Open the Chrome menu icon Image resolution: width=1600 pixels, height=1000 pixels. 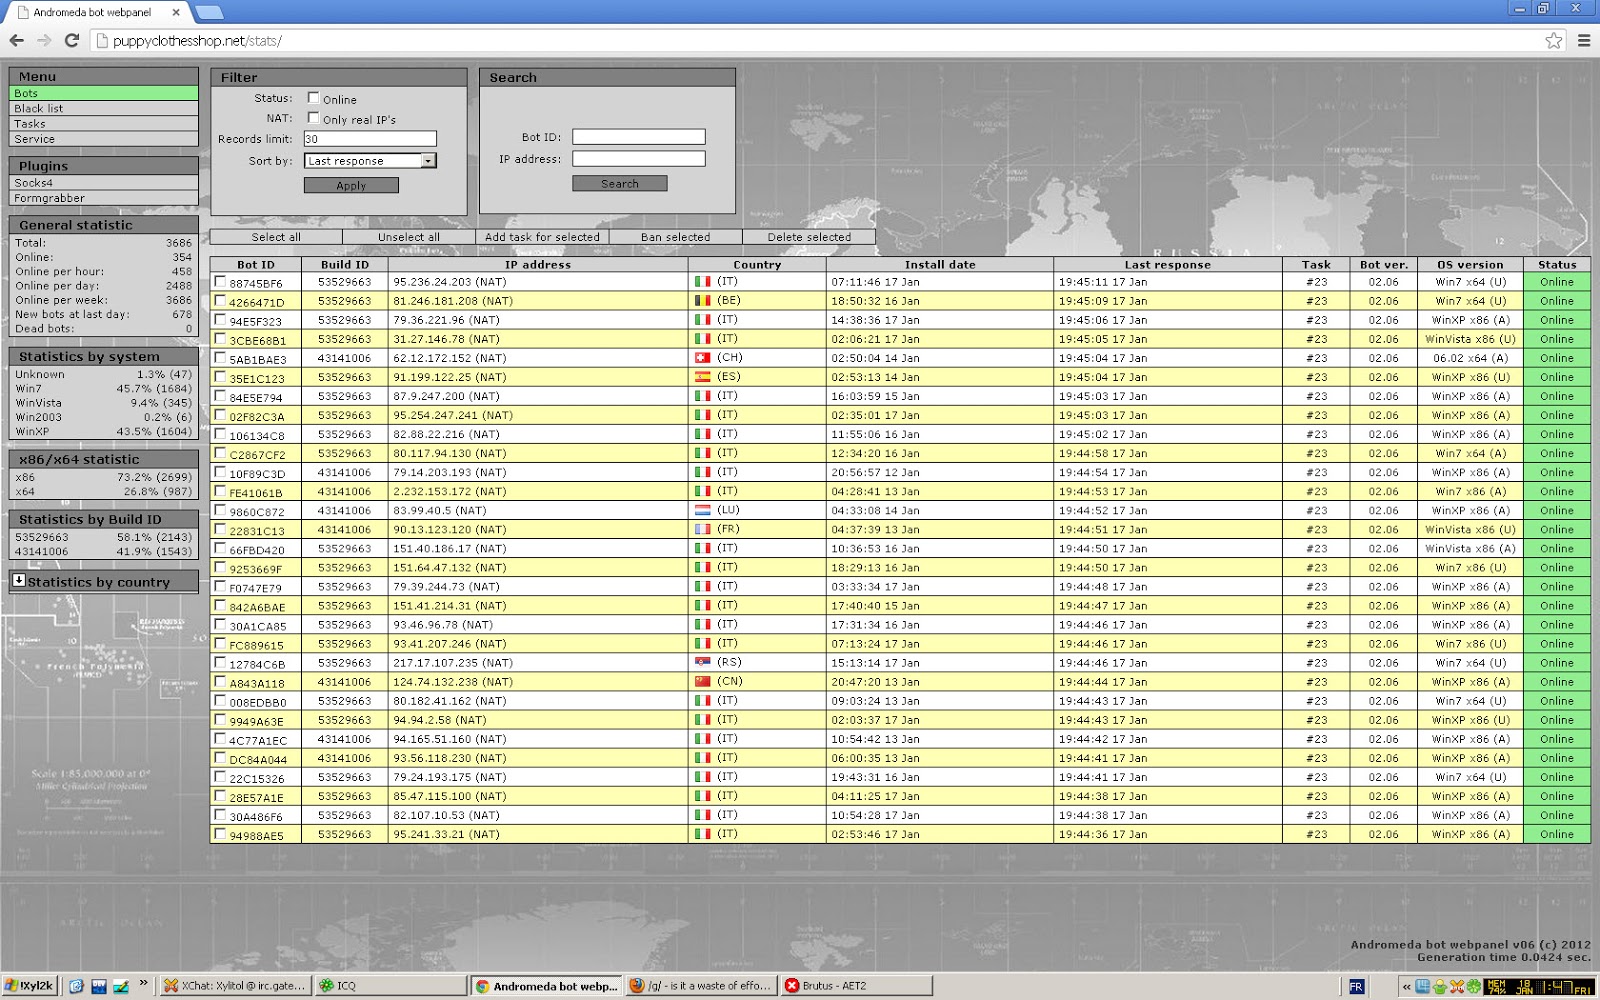tap(1584, 41)
